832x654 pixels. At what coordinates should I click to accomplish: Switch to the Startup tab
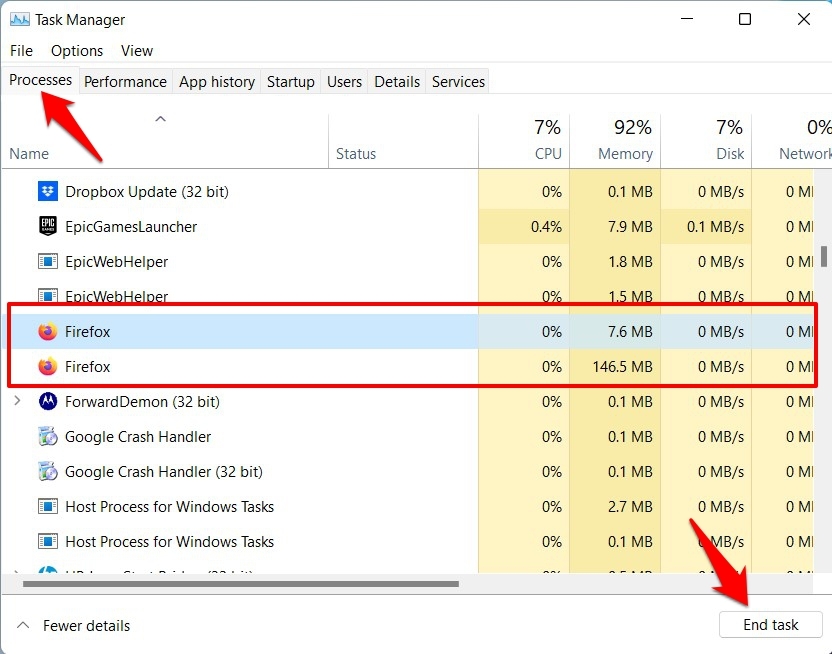point(290,82)
